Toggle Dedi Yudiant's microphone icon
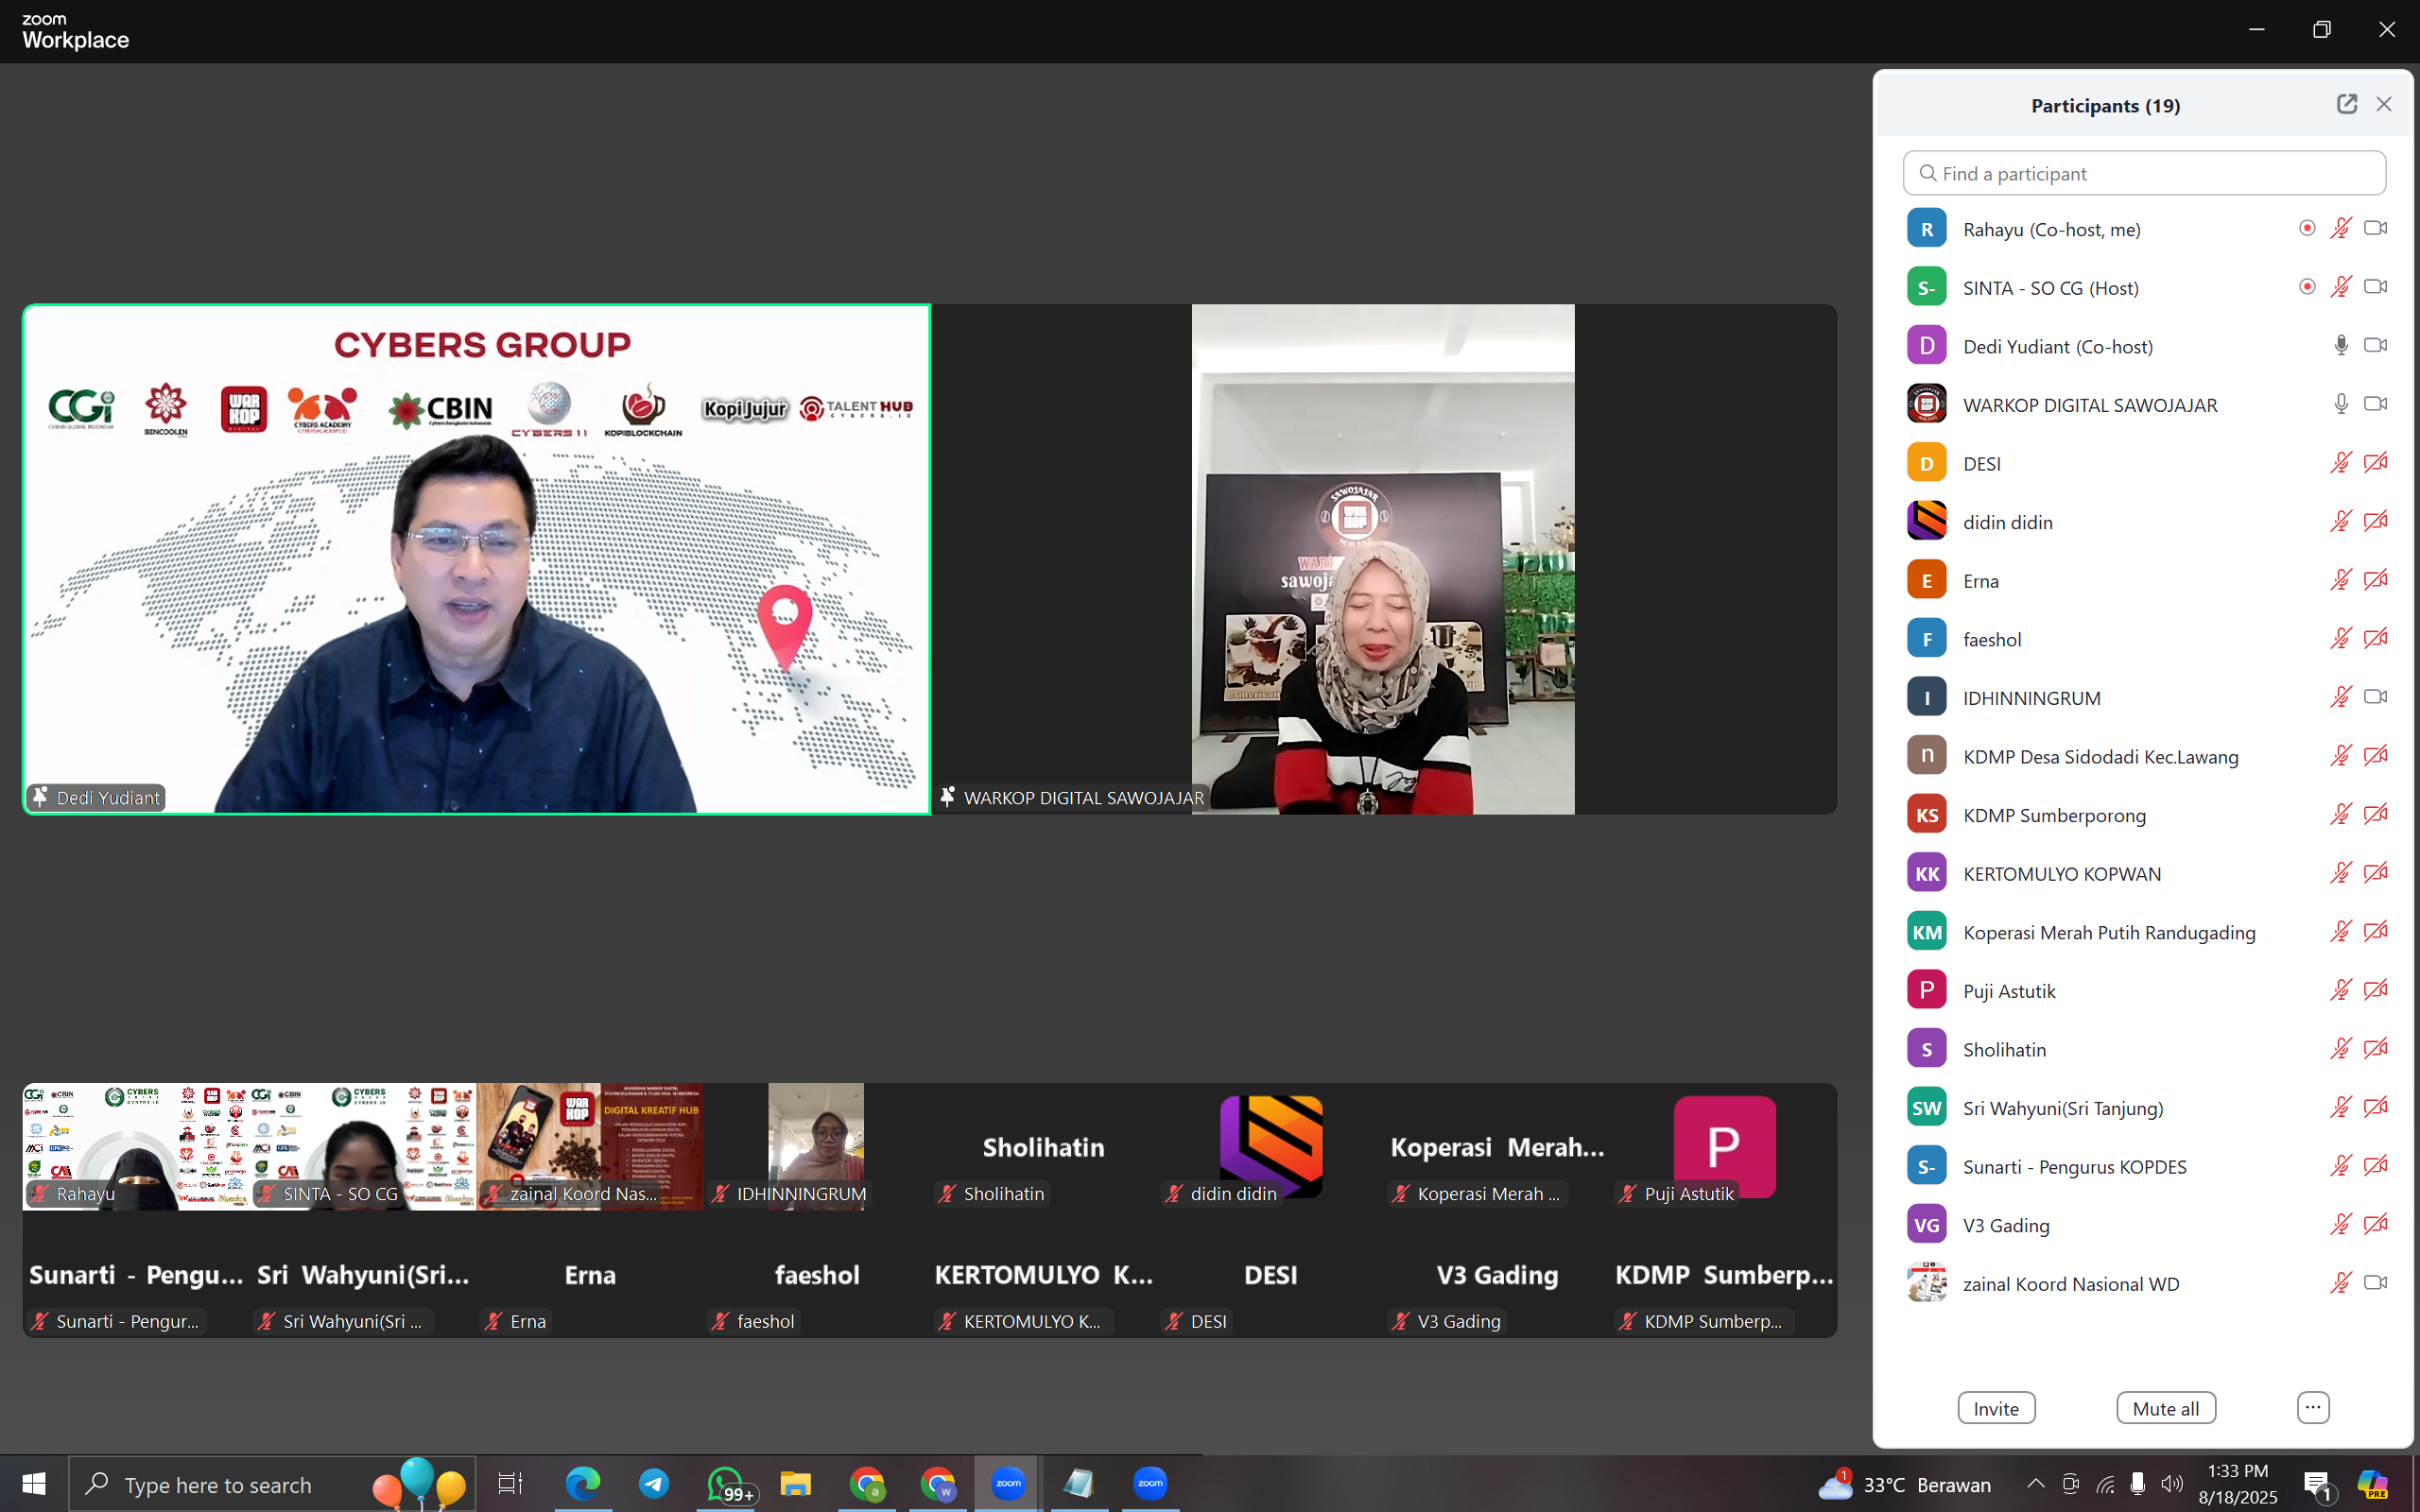The height and width of the screenshot is (1512, 2420). (x=2340, y=346)
